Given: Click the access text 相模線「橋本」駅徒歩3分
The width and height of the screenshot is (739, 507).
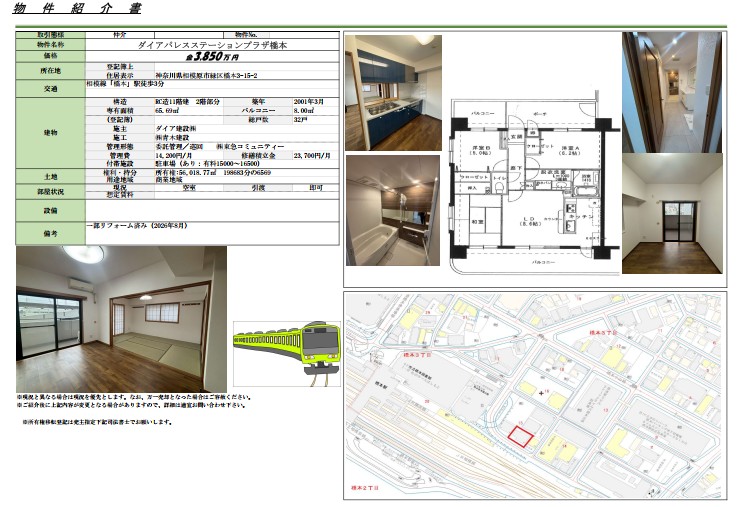Looking at the screenshot, I should 125,83.
